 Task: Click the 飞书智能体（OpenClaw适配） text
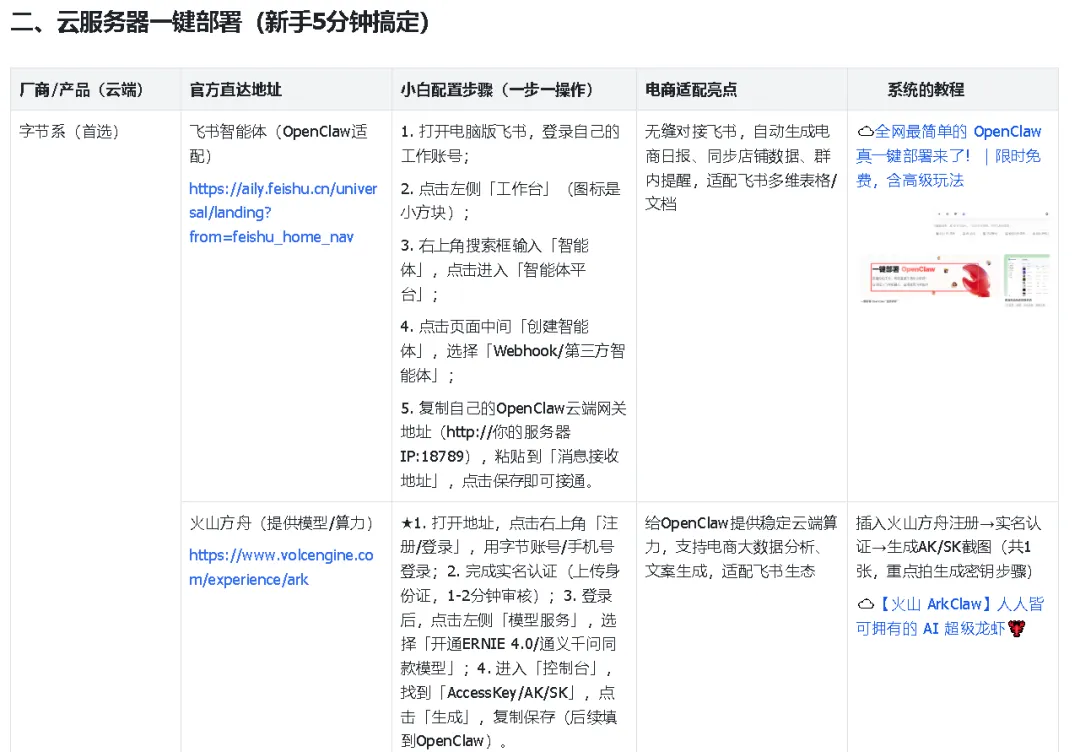coord(278,143)
